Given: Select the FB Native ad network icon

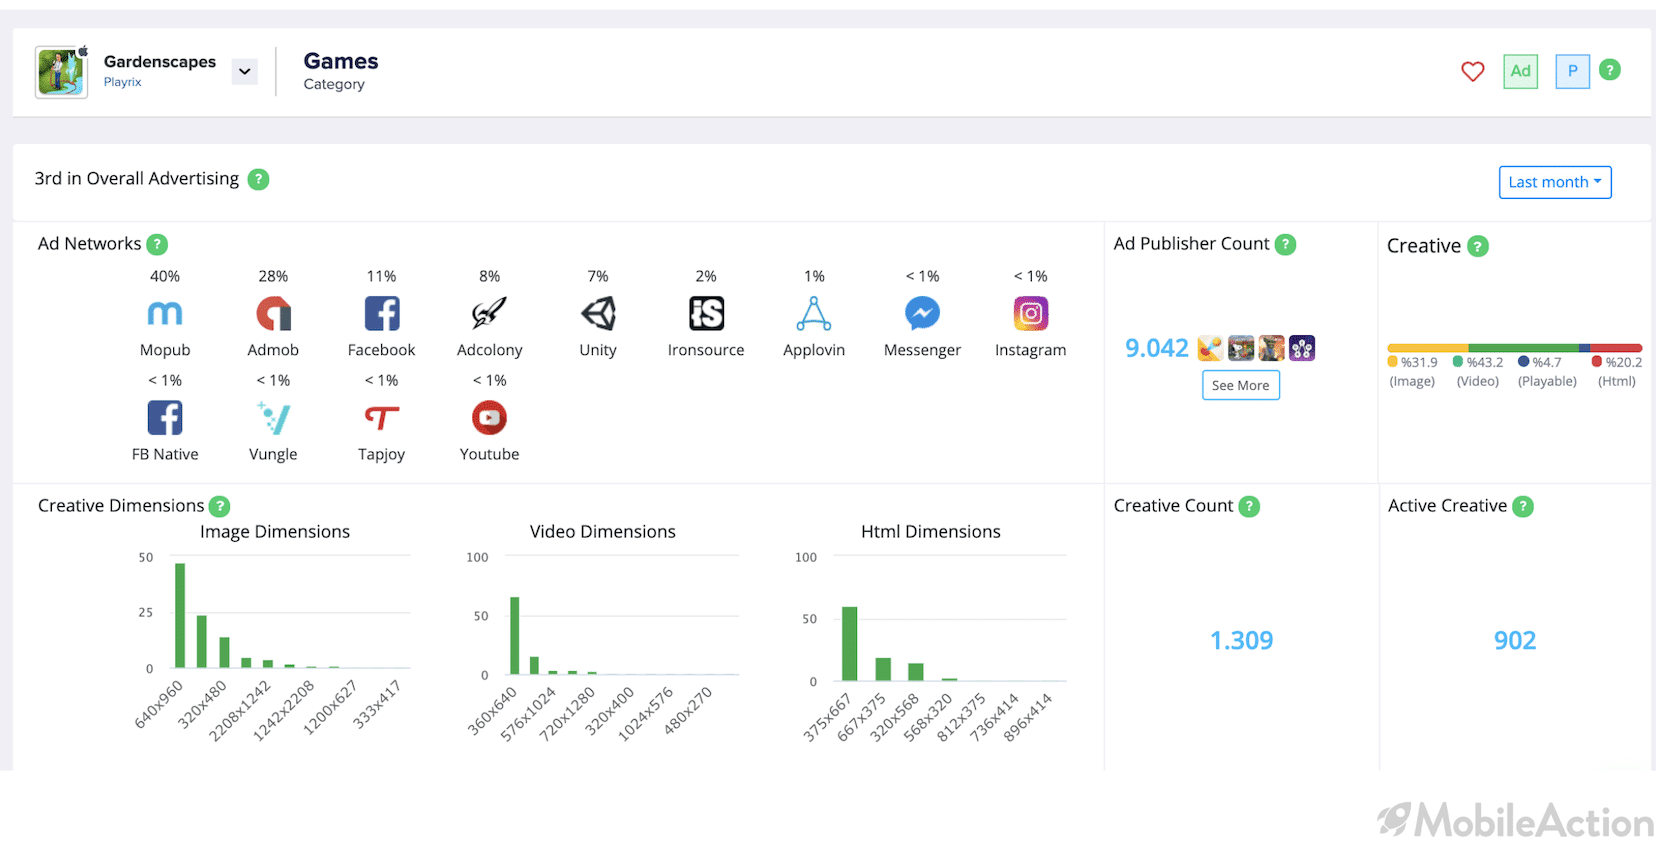Looking at the screenshot, I should click(x=165, y=418).
